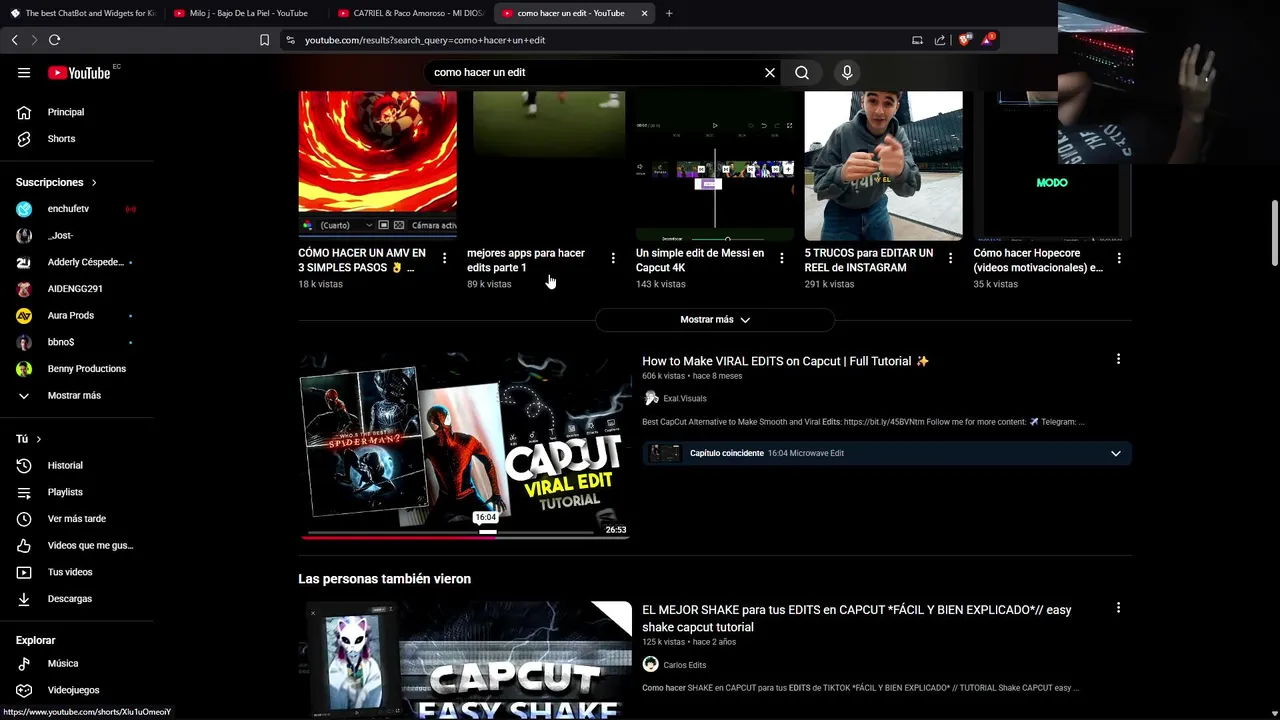The image size is (1280, 720).
Task: Open AIDENGG291 subscription channel
Action: [77, 289]
